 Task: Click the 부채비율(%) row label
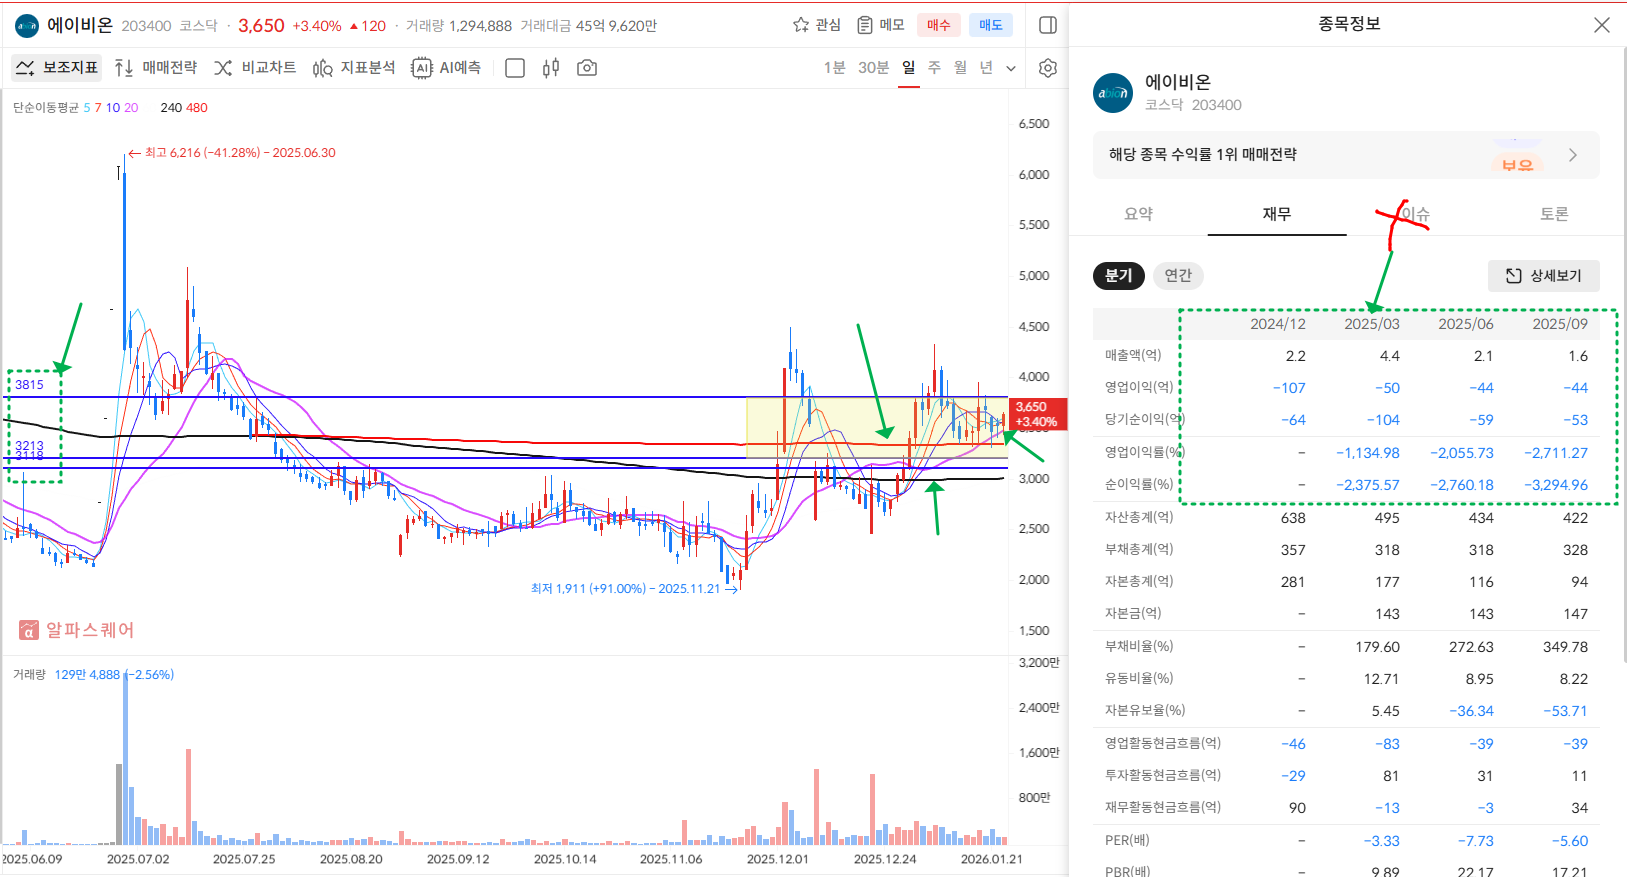pos(1139,646)
